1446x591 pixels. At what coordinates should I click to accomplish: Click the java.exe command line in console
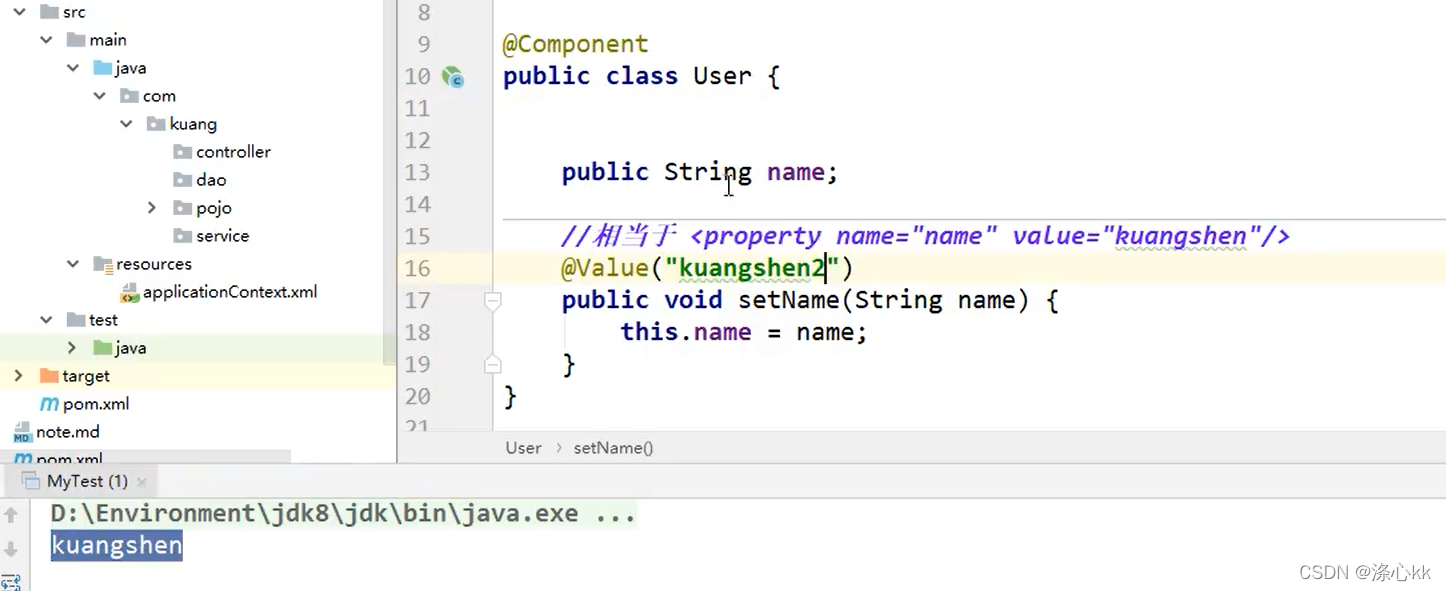(343, 514)
